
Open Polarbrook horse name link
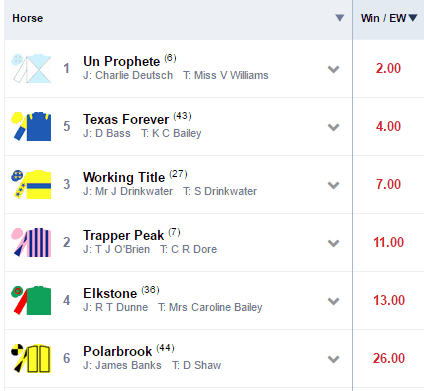click(x=117, y=351)
